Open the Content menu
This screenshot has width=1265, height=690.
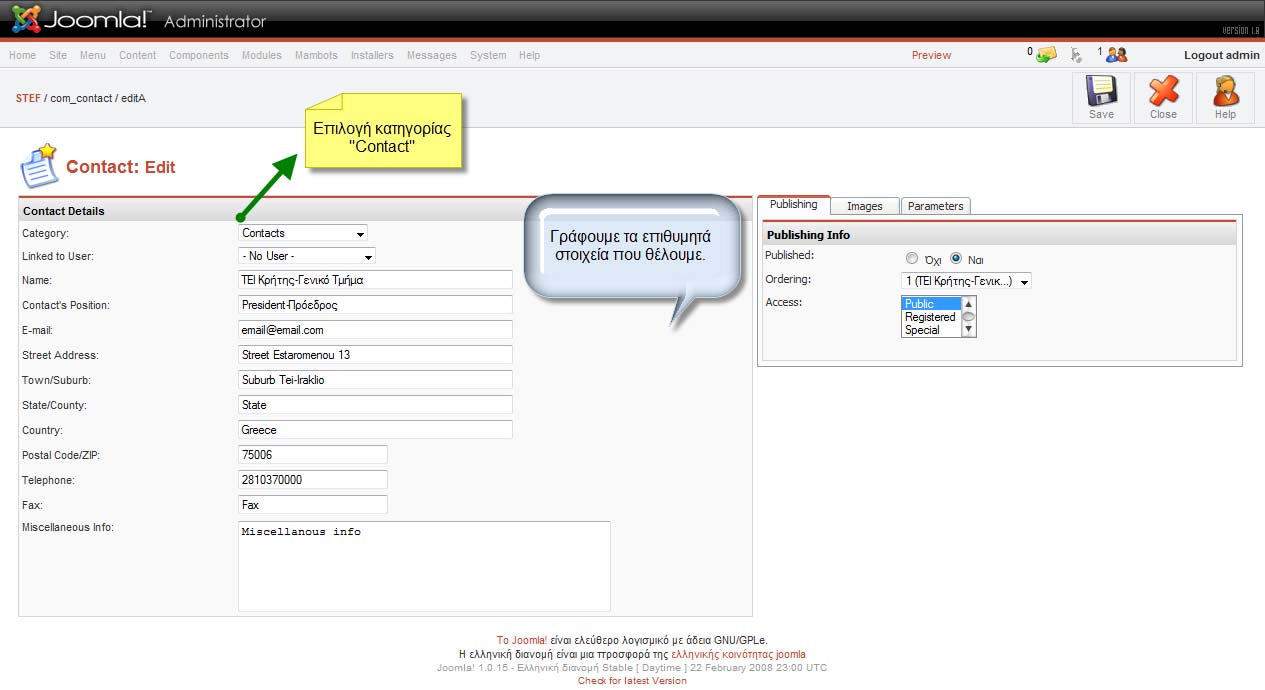click(x=137, y=55)
